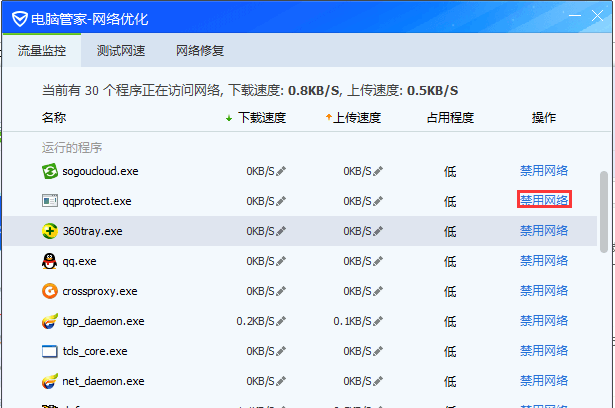Click 禁用网络 for qqprotect.exe

pyautogui.click(x=544, y=200)
